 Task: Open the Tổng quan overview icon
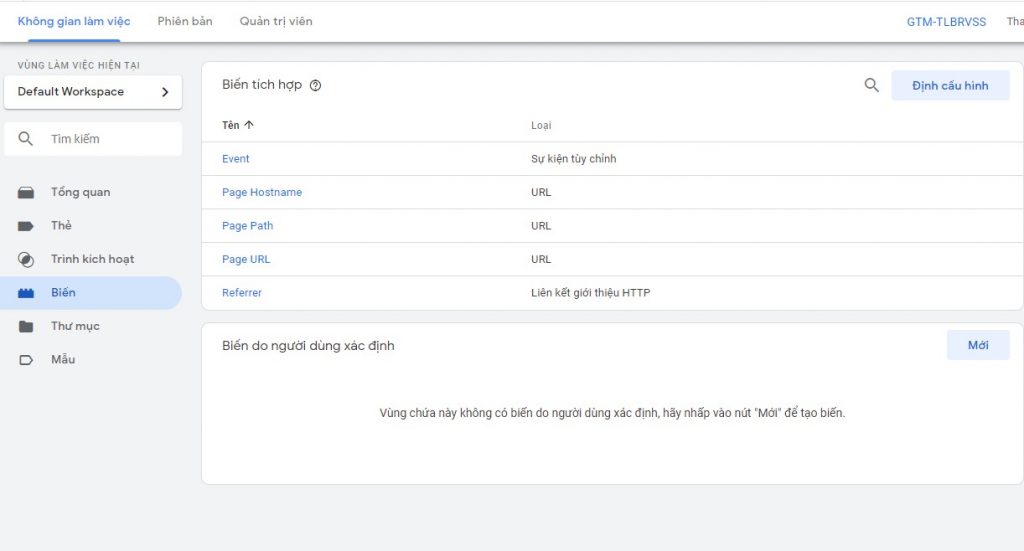25,192
